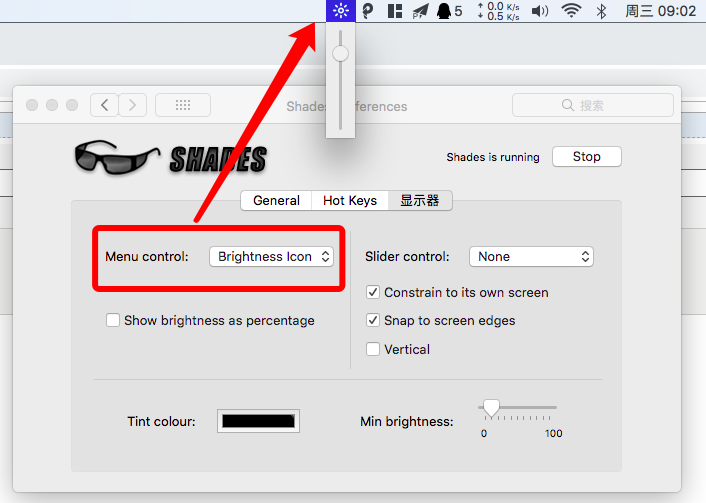Open the Slider control dropdown
706x503 pixels.
pyautogui.click(x=531, y=257)
